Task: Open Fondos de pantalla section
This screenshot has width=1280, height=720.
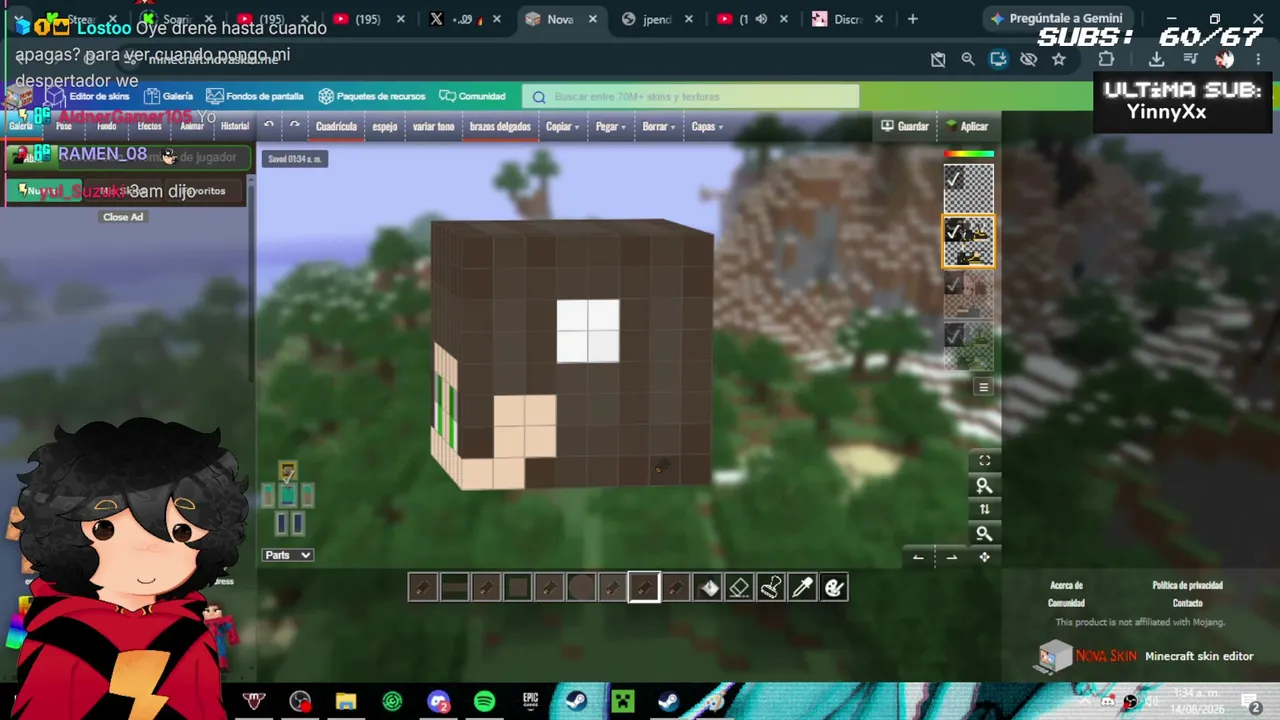Action: tap(255, 96)
